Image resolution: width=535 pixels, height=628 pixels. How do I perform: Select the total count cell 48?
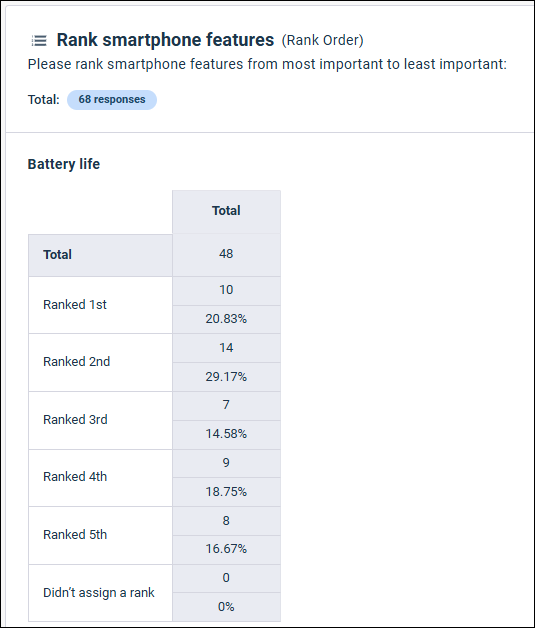click(x=226, y=254)
